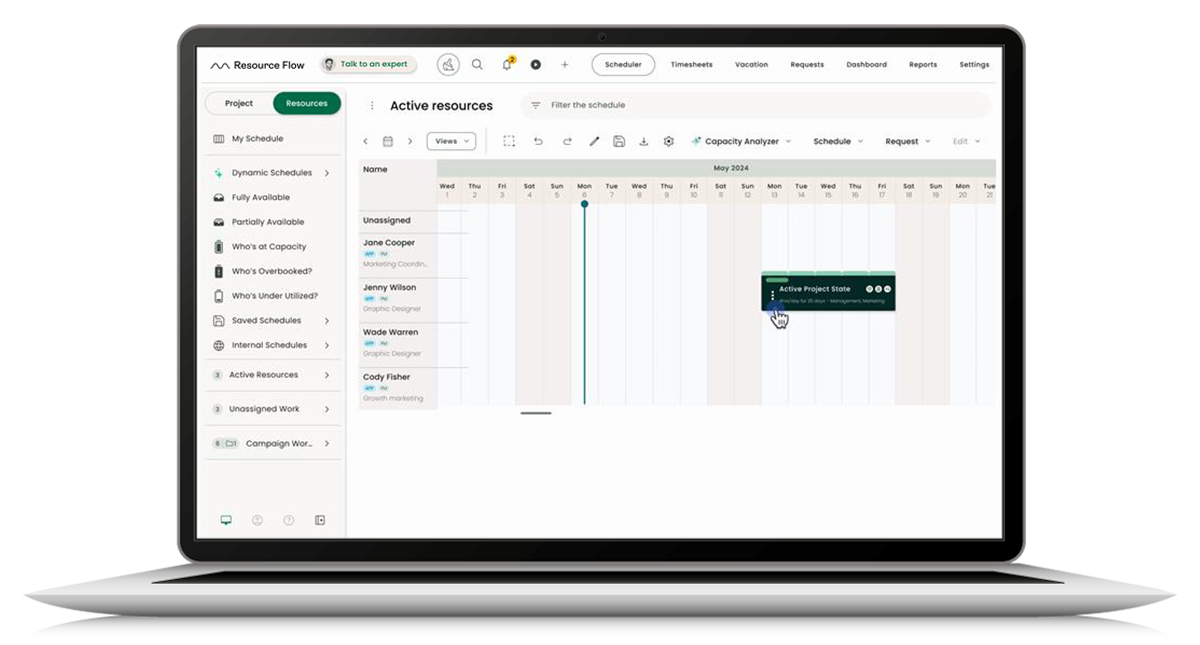1200x645 pixels.
Task: Switch to the Project toggle
Action: pyautogui.click(x=239, y=103)
